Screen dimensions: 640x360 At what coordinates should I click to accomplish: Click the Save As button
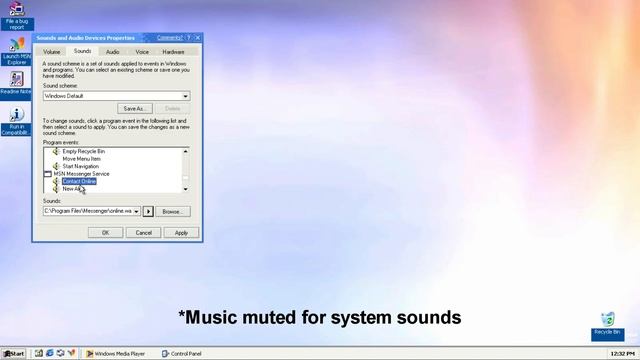point(135,109)
